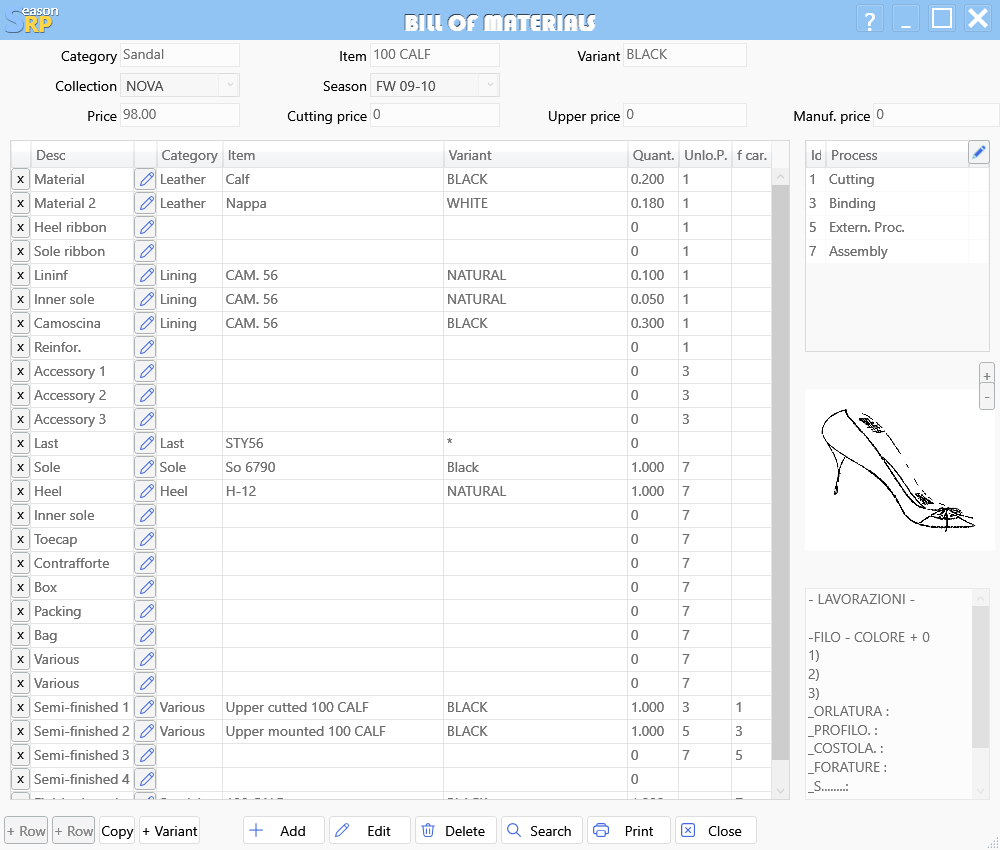Click the Variant BLACK input field at top
Image resolution: width=1000 pixels, height=850 pixels.
pyautogui.click(x=685, y=55)
